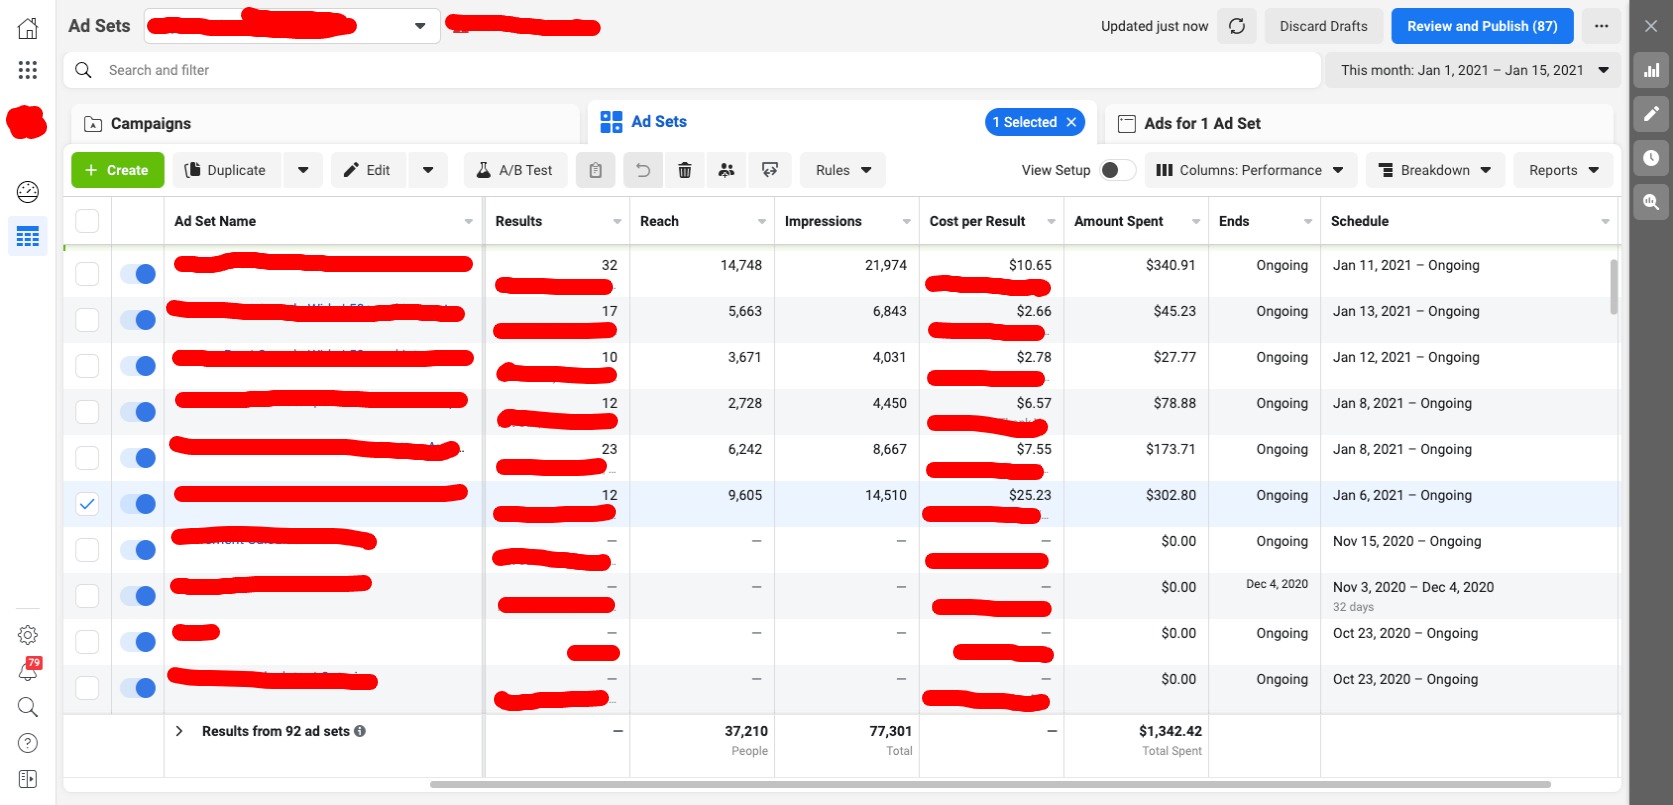Click the refresh icon beside Updated just now
The width and height of the screenshot is (1673, 805).
1237,26
